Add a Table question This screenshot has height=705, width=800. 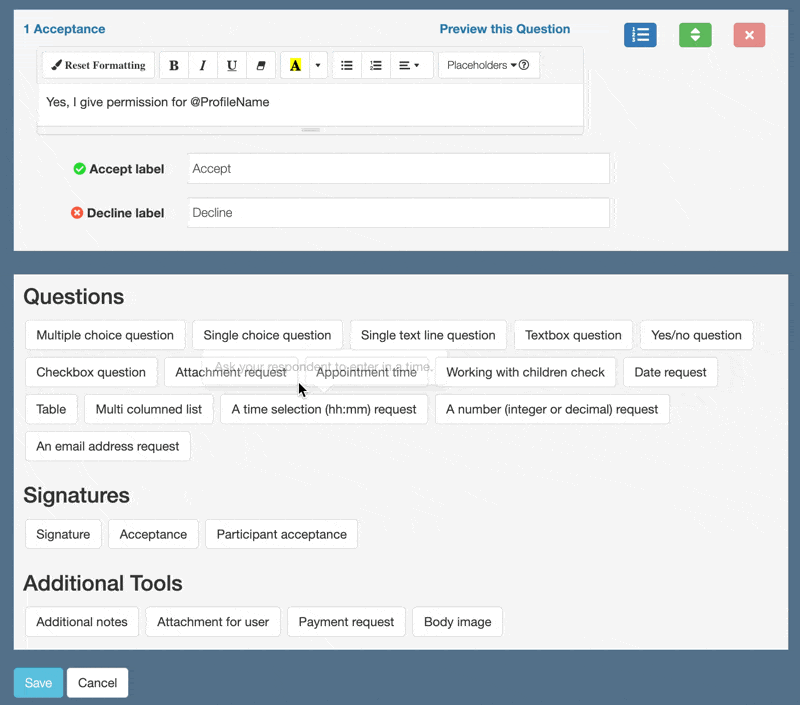[x=51, y=409]
